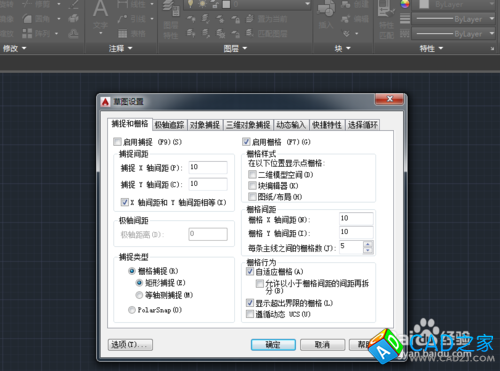Click the 选项(T)... options button
This screenshot has width=500, height=371.
pyautogui.click(x=130, y=345)
